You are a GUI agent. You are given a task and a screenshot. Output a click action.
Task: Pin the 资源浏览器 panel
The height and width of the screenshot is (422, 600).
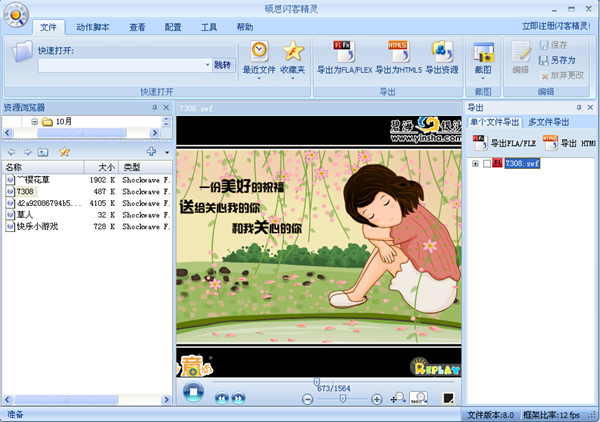155,108
